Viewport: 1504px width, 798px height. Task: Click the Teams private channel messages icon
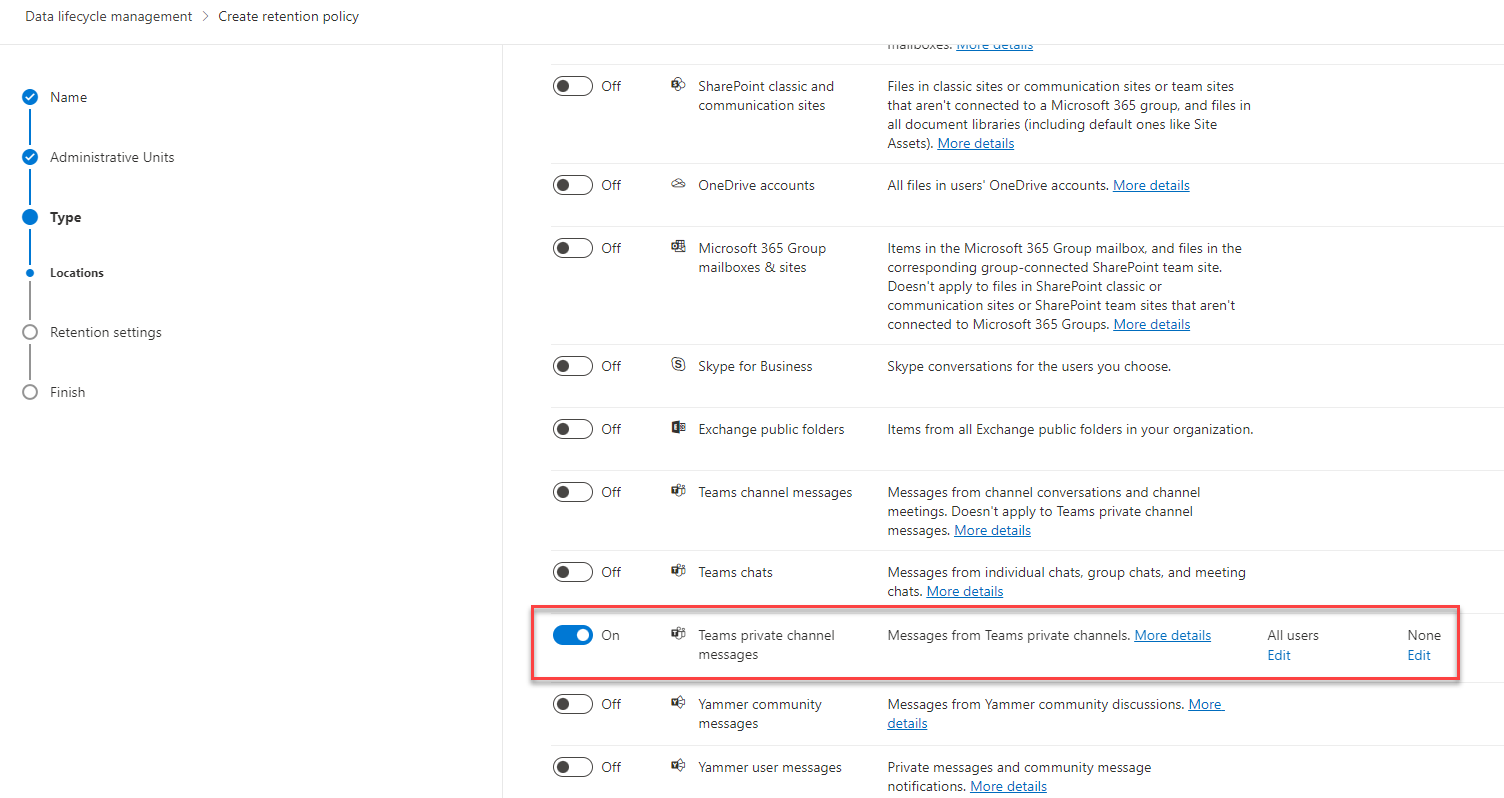(x=678, y=634)
